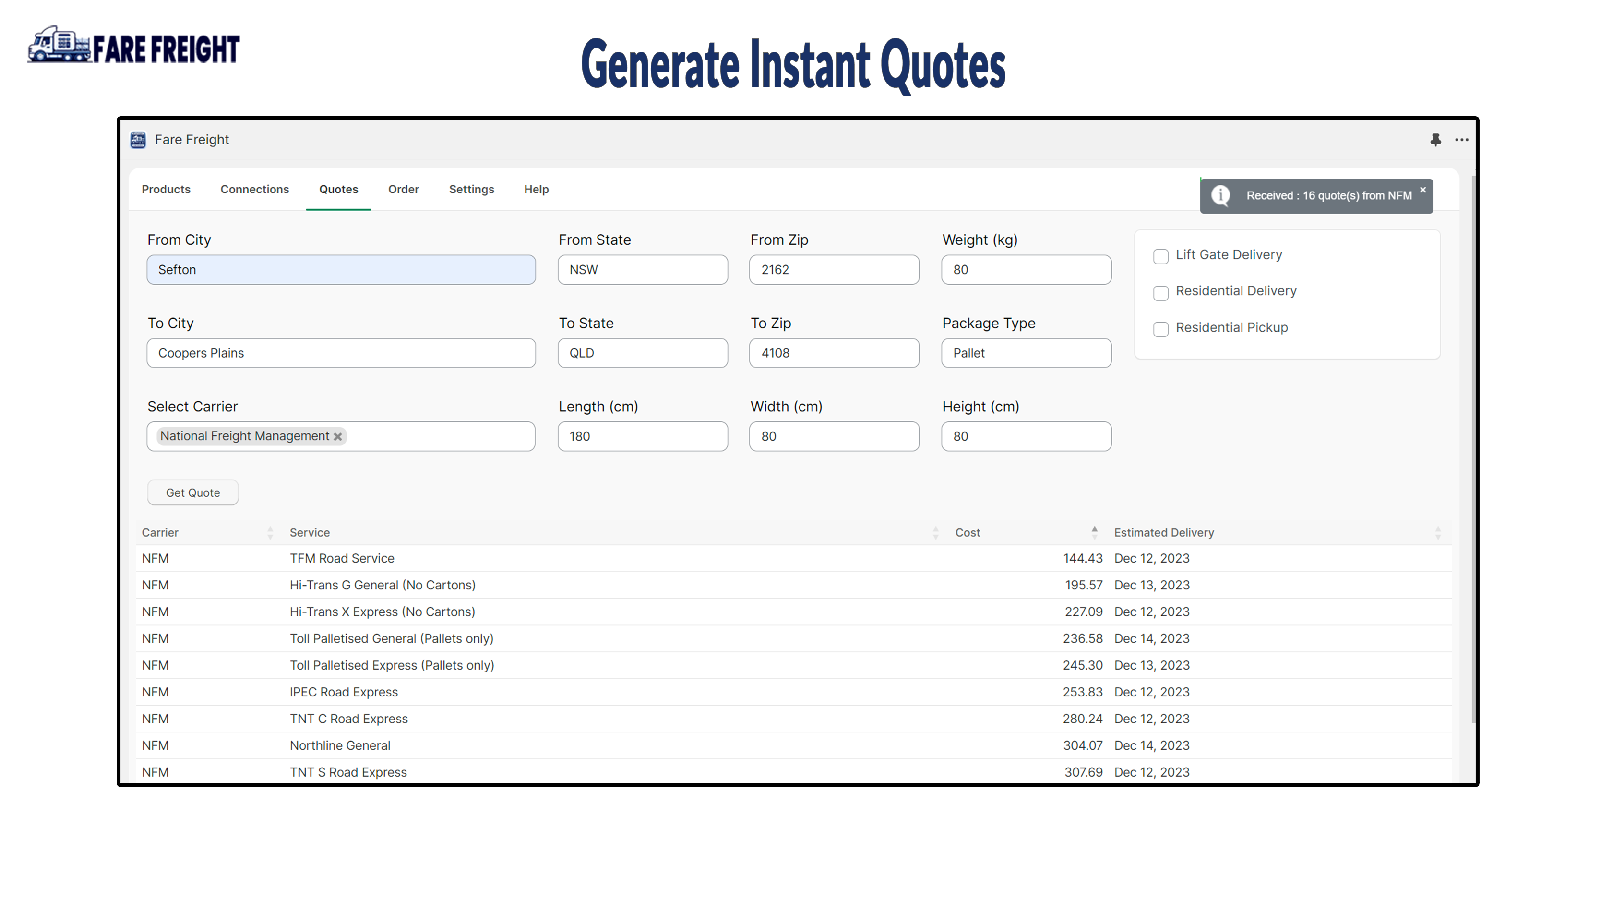
Task: Sort table by Cost column arrows
Action: tap(1095, 533)
